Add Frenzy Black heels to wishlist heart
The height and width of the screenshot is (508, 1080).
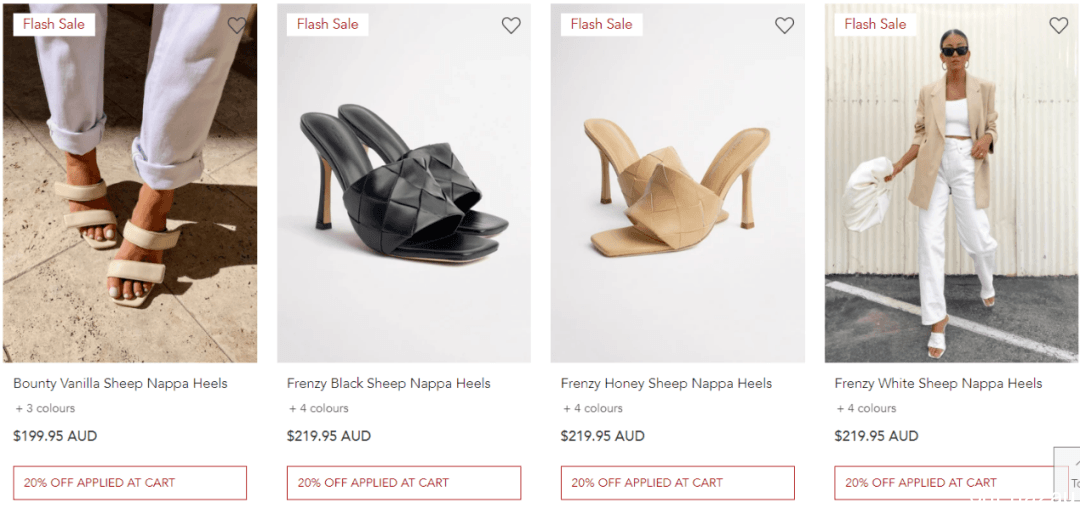511,25
